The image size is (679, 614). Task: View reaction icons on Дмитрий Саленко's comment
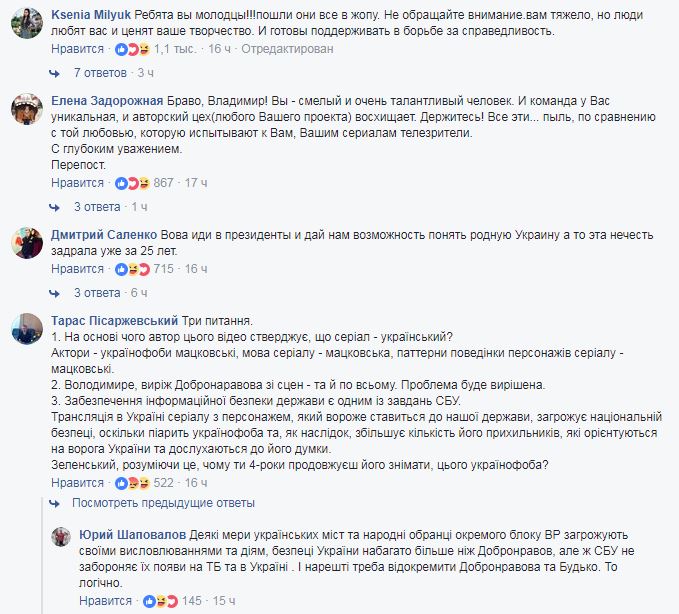(133, 269)
